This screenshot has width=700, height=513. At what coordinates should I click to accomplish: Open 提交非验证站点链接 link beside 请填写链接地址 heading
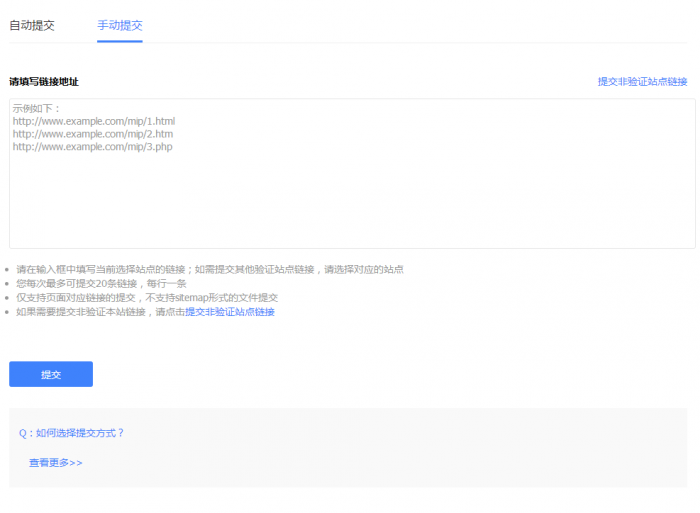coord(642,81)
